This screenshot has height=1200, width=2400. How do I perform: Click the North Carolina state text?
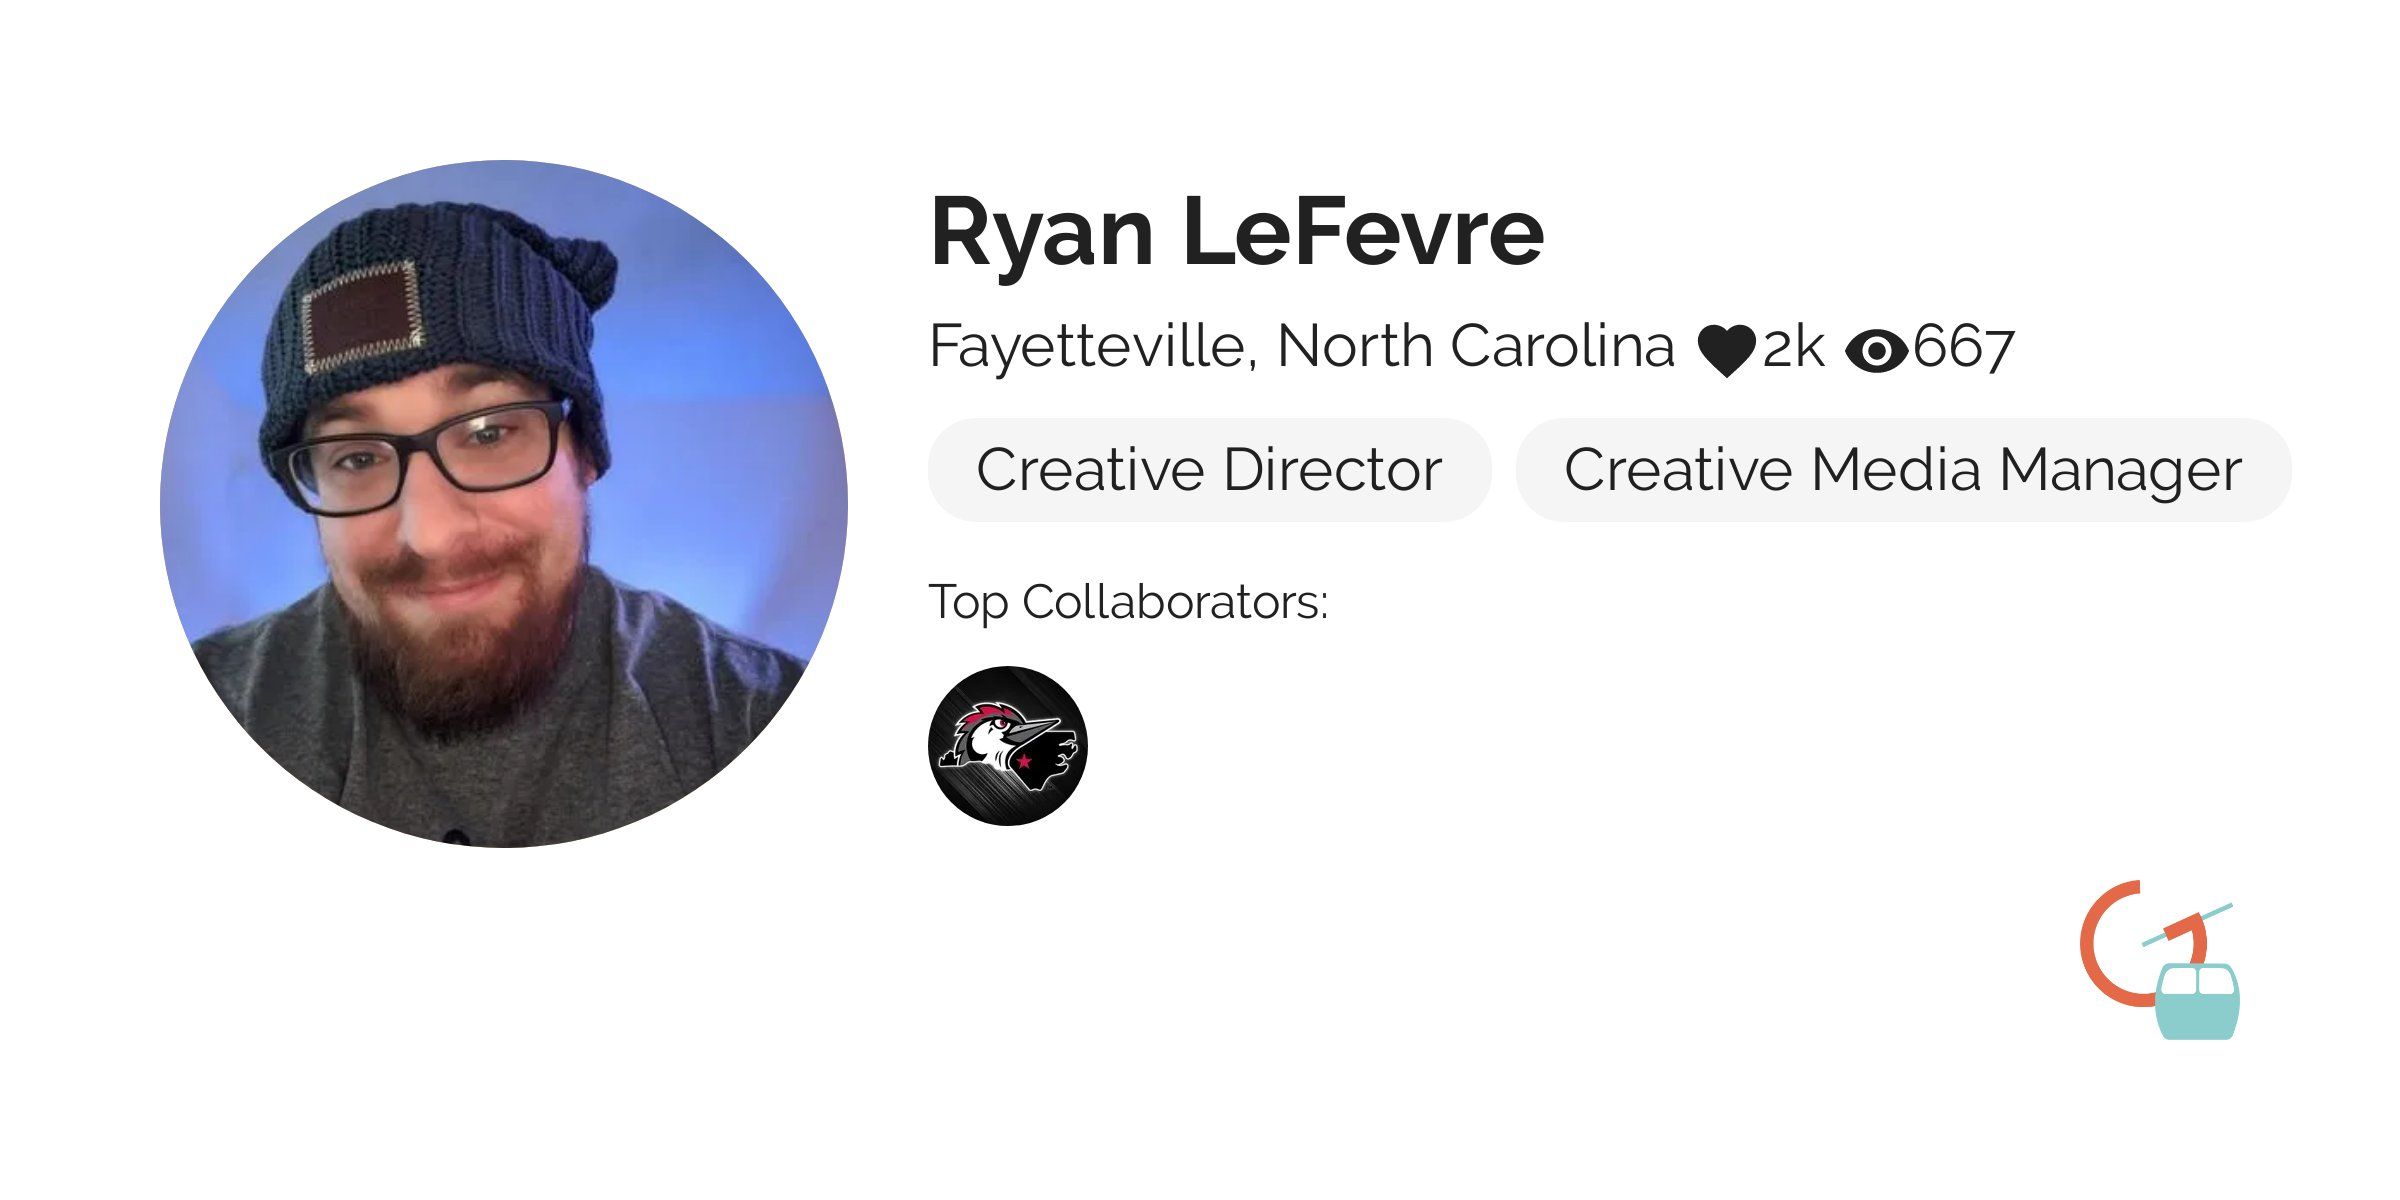pyautogui.click(x=1476, y=346)
